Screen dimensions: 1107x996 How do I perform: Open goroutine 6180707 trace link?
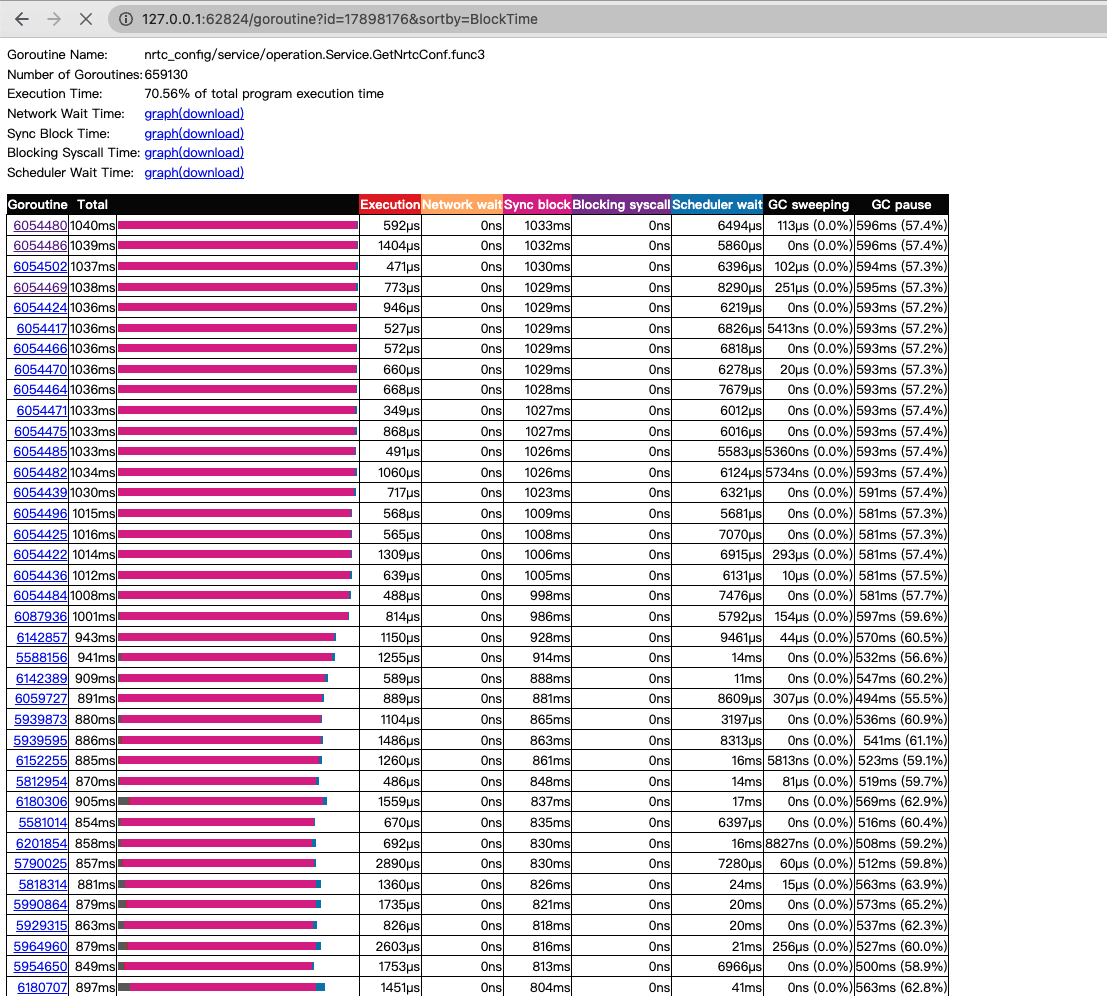[41, 987]
